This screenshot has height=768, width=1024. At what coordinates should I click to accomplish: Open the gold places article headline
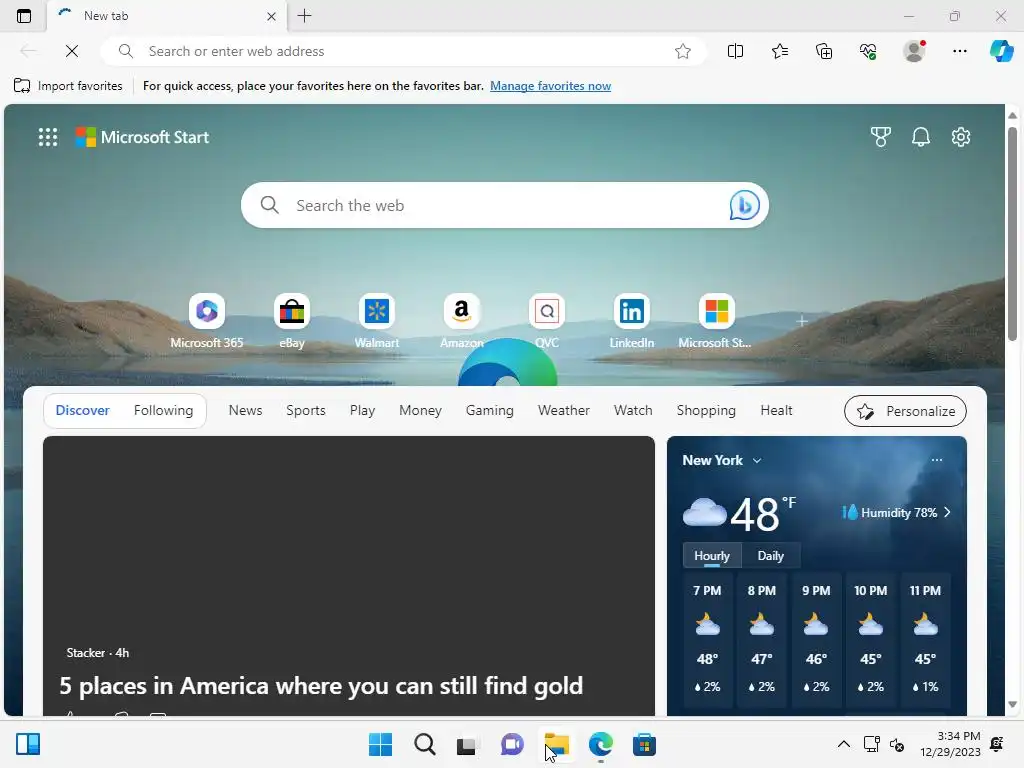[x=321, y=686]
